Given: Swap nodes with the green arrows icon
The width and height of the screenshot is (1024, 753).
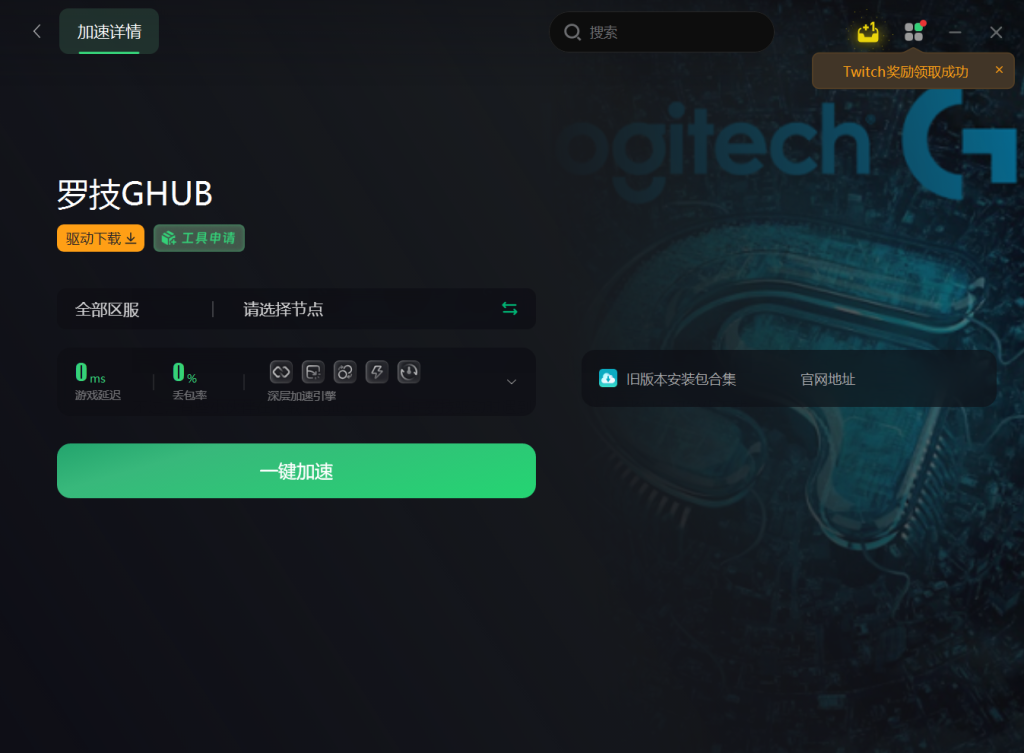Looking at the screenshot, I should [x=509, y=308].
